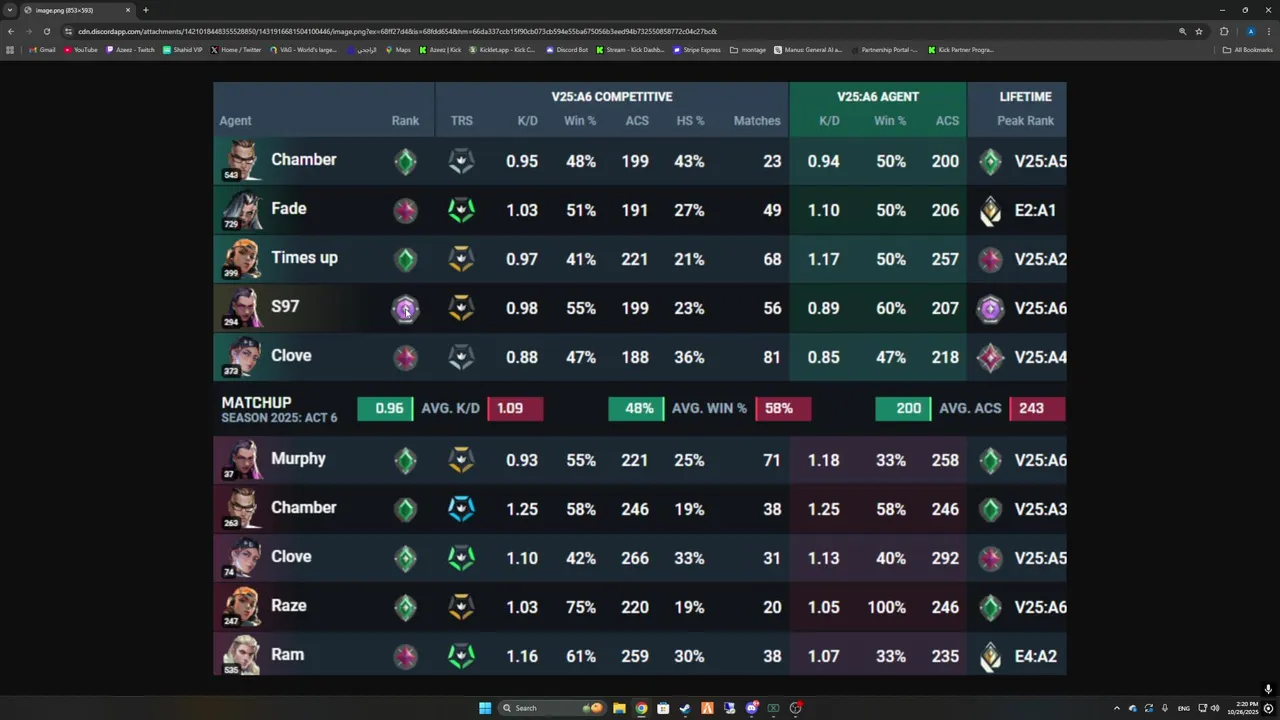This screenshot has height=720, width=1280.
Task: Click Raze's 100% agent win rate
Action: [887, 607]
